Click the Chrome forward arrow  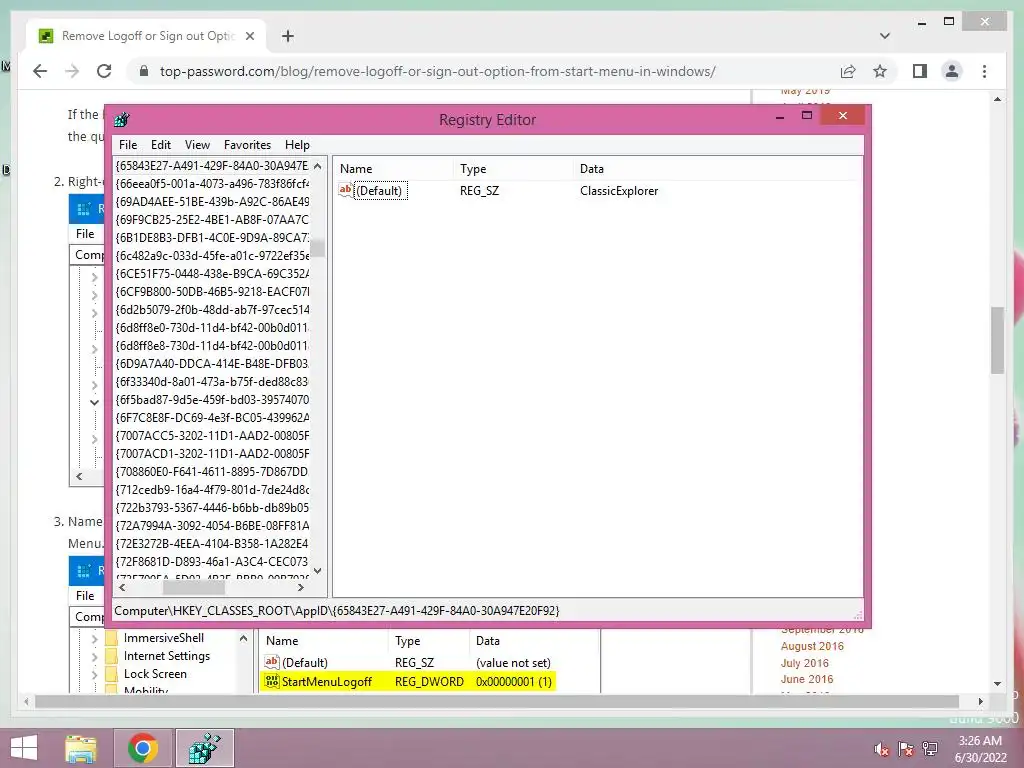(72, 71)
